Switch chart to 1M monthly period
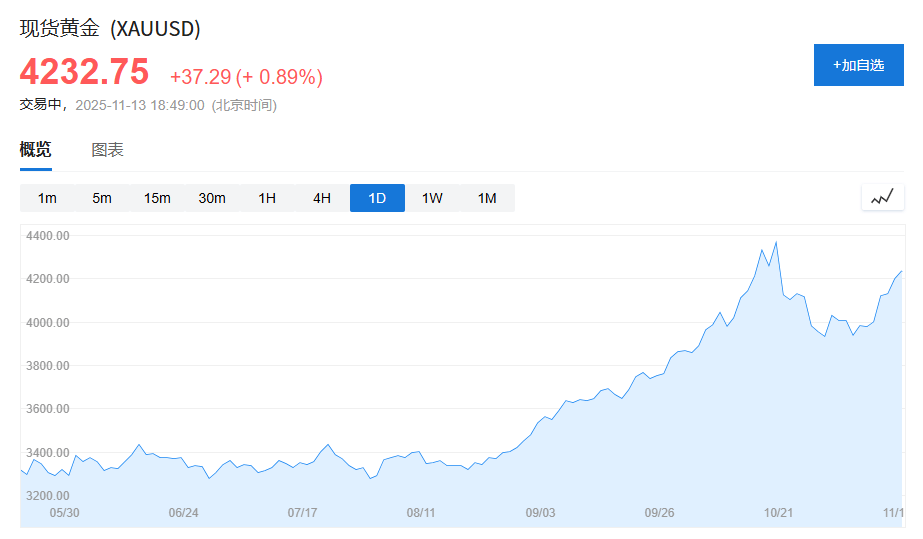The image size is (923, 539). pyautogui.click(x=487, y=198)
